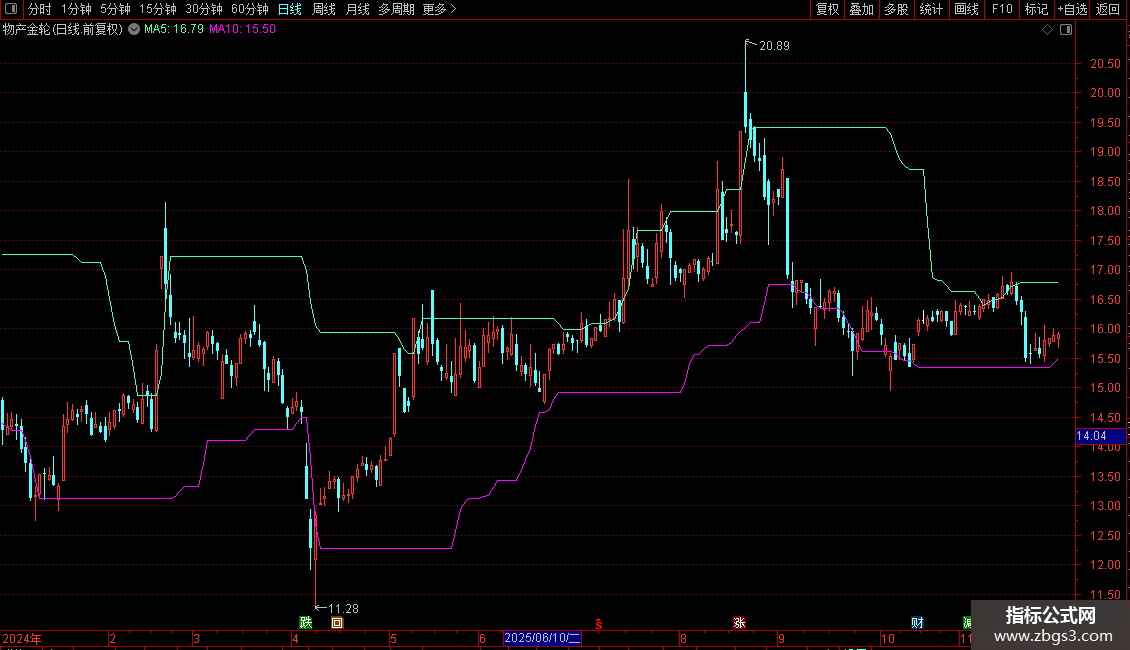Click the 物产金轮(日线.前复权) chart title
Screen dimensions: 1130x650
(x=63, y=29)
